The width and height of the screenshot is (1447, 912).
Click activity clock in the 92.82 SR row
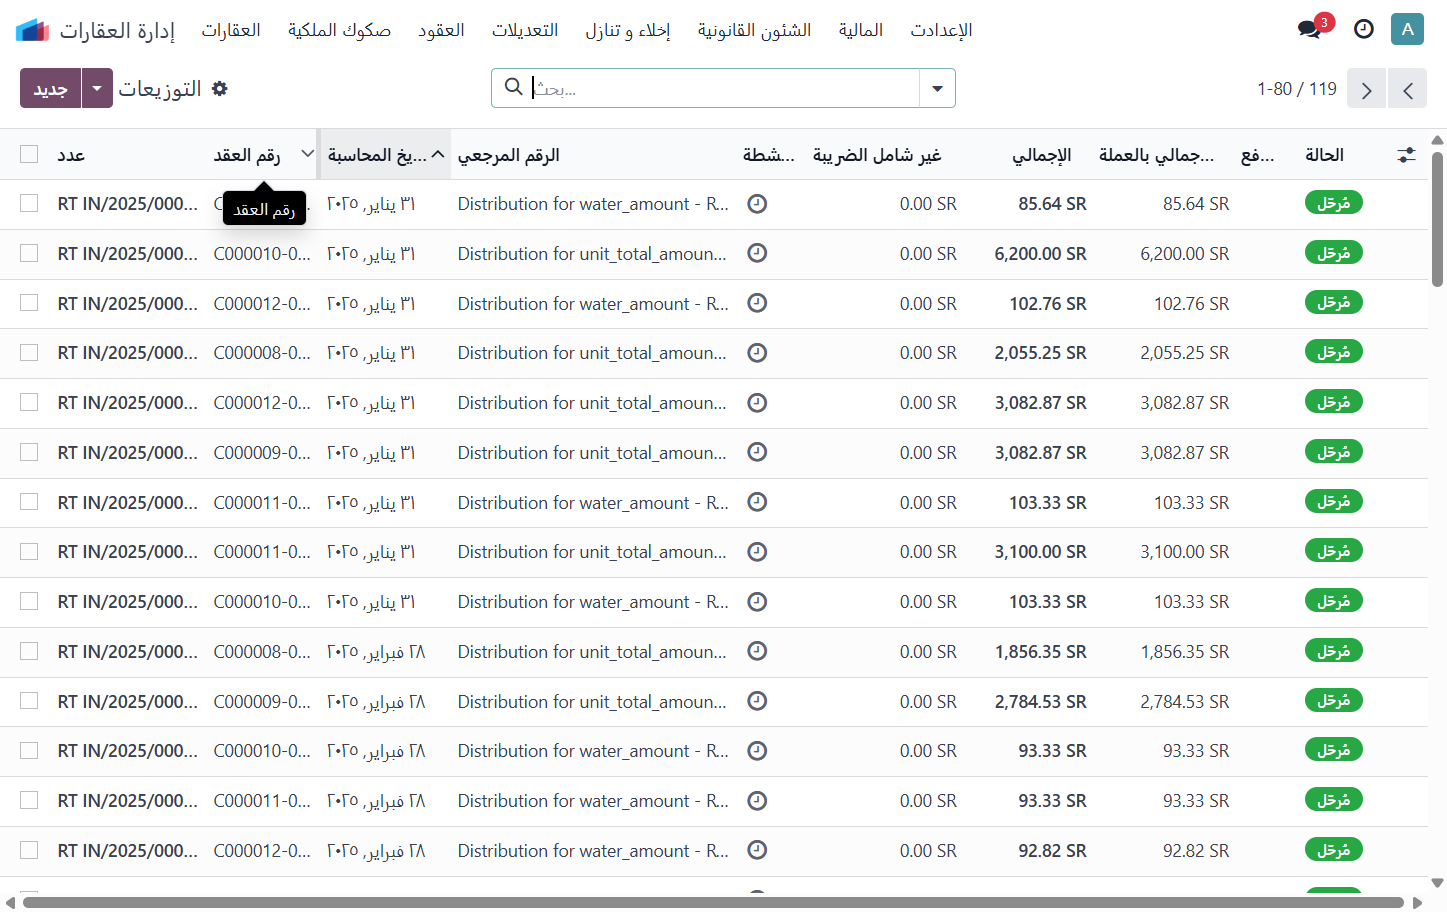point(757,850)
